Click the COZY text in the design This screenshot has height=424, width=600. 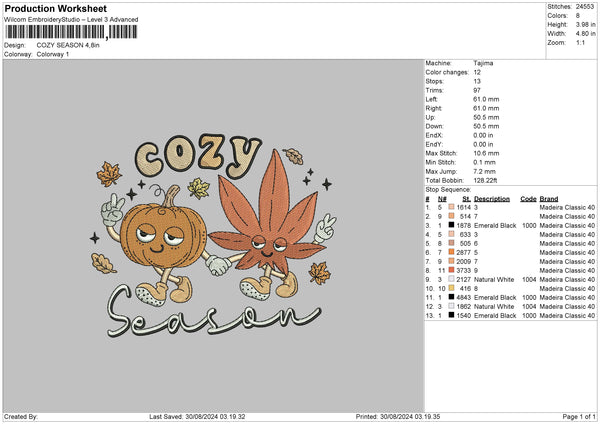pos(198,157)
